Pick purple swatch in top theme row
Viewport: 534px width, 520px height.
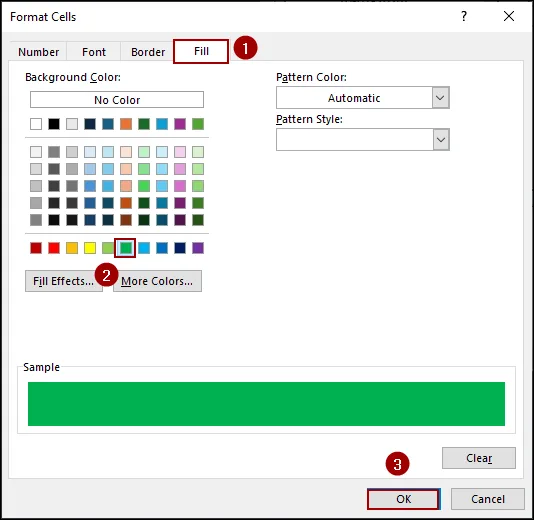[x=180, y=124]
